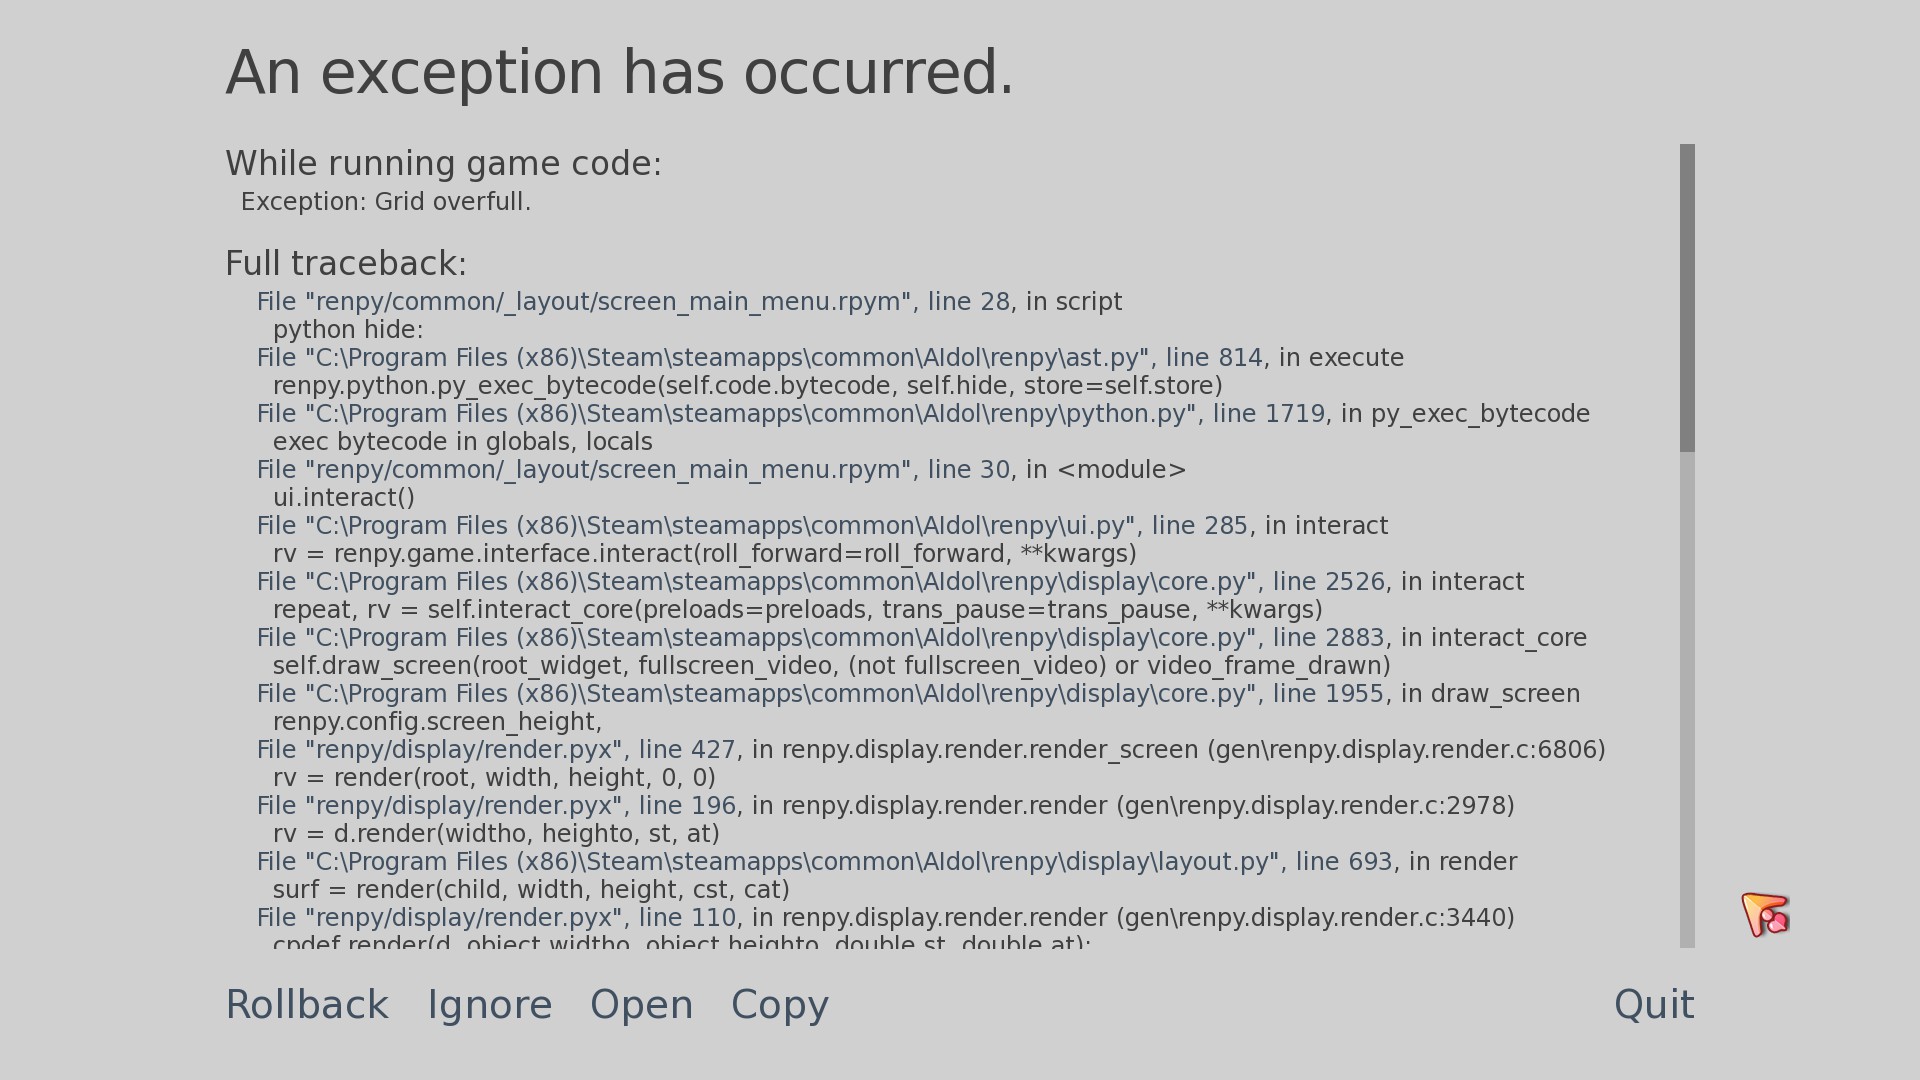
Task: Copy the traceback text
Action: point(780,1005)
